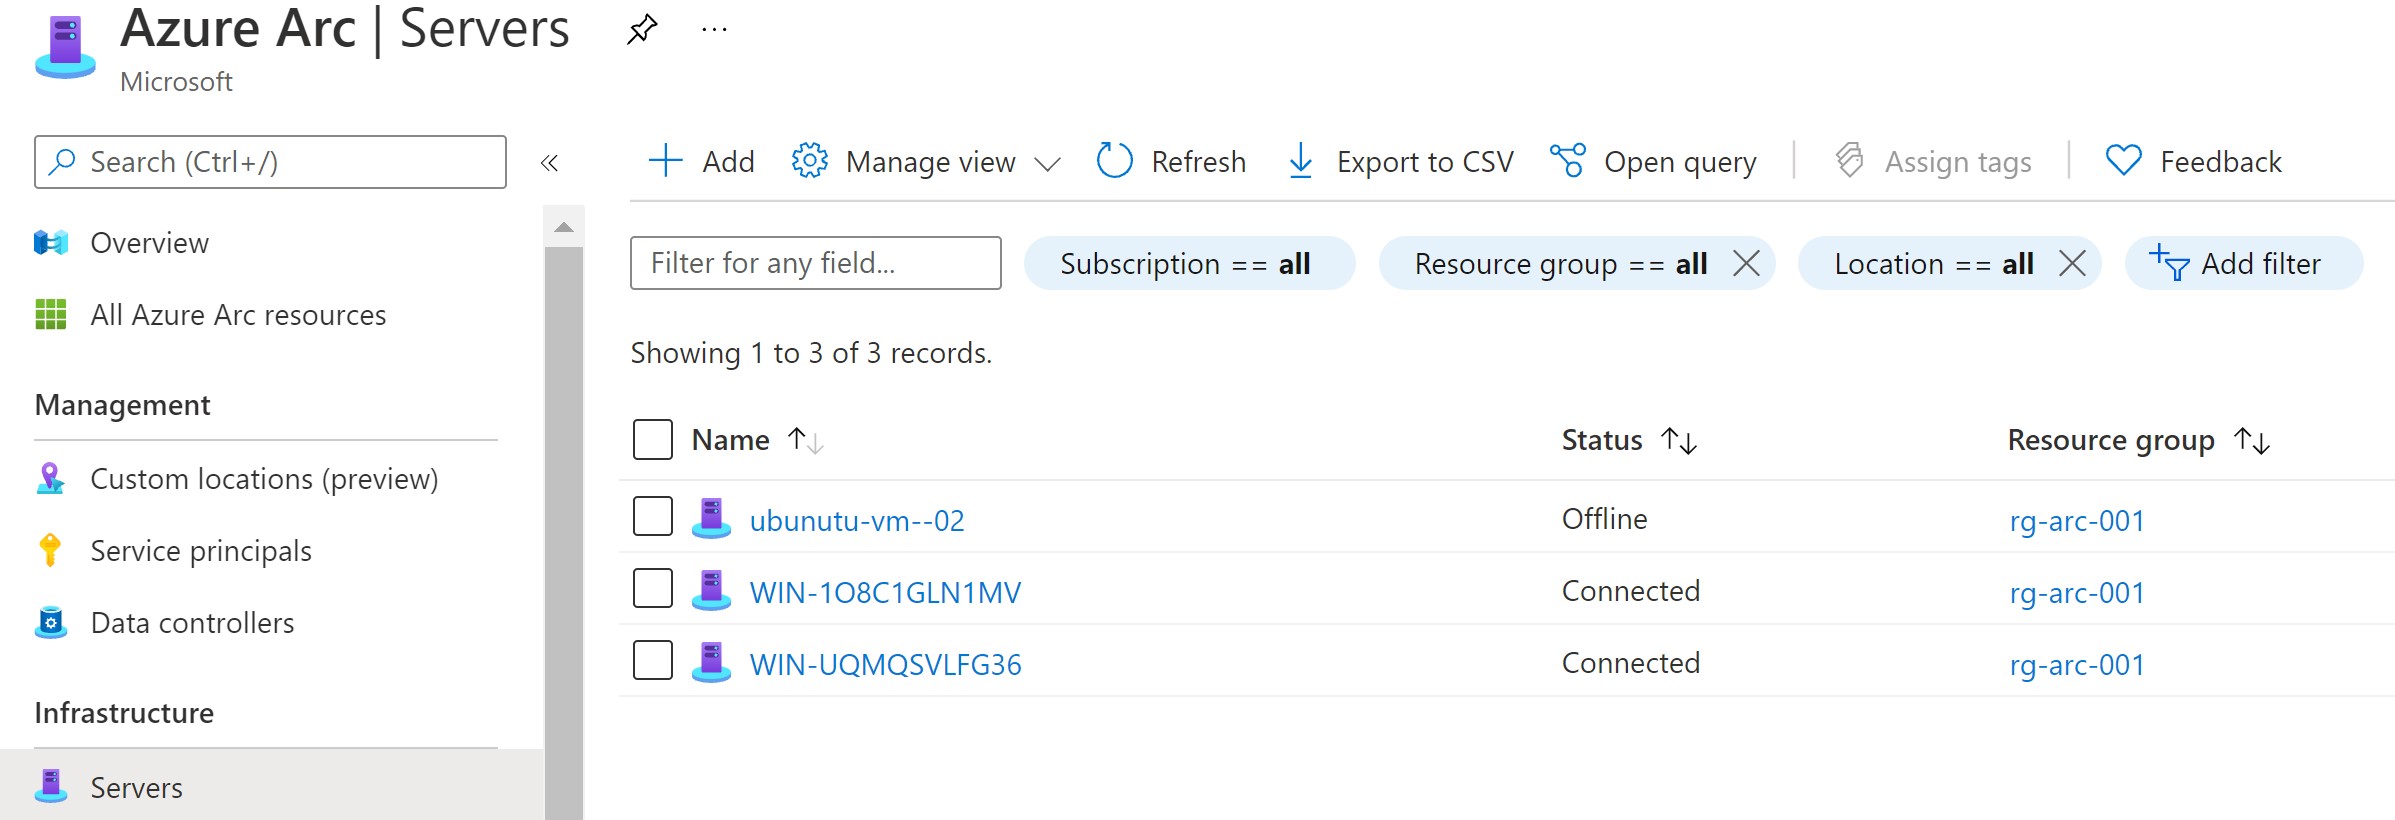This screenshot has width=2395, height=820.
Task: Click the Offline status cell
Action: [1604, 519]
